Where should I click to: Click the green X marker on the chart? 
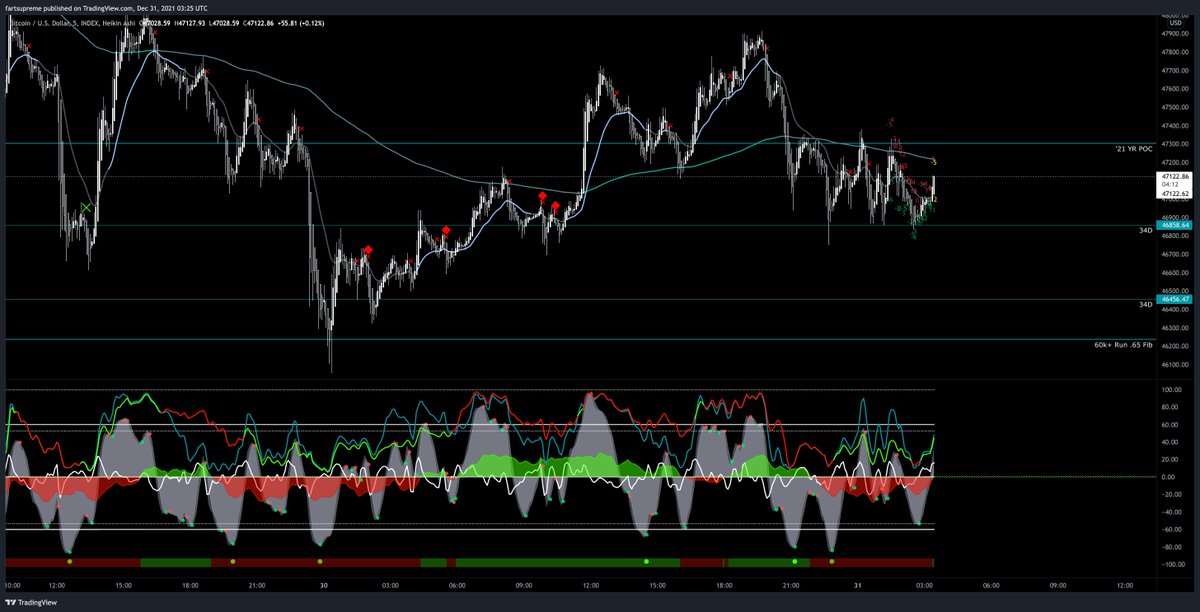point(87,207)
